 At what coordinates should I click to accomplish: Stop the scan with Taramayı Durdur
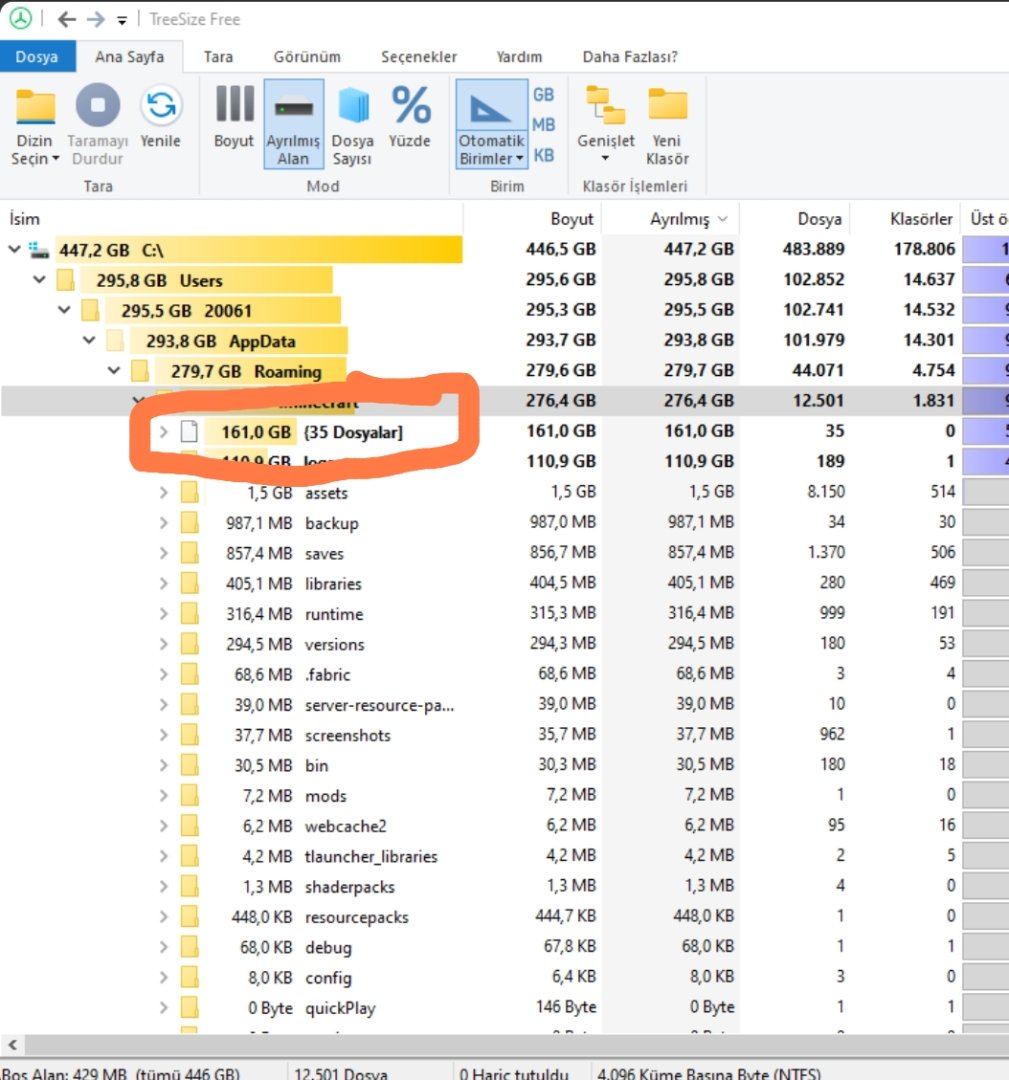(98, 124)
